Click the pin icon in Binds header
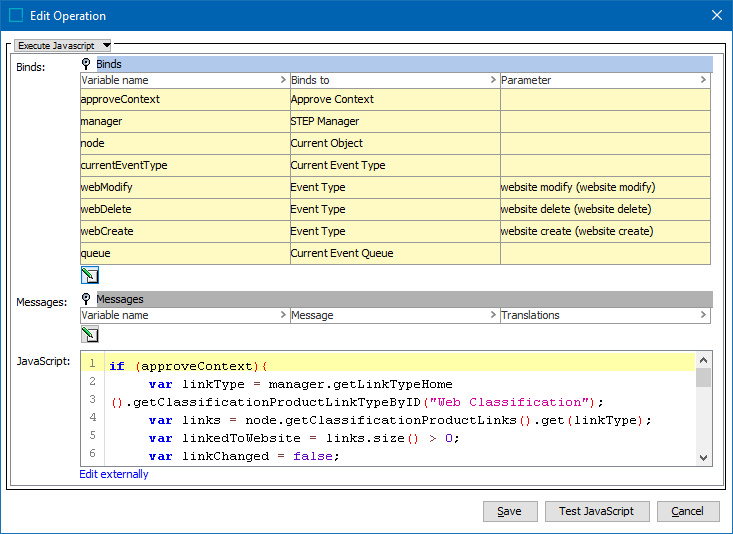This screenshot has height=534, width=733. (86, 64)
